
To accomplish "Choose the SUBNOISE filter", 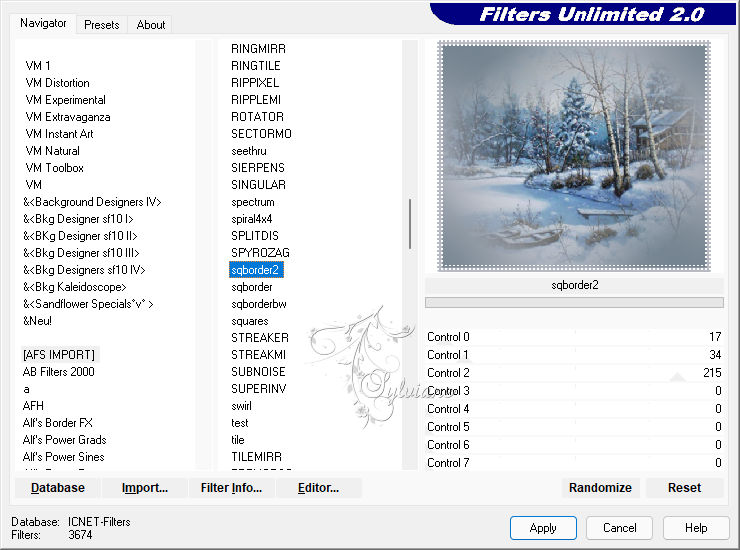I will (x=258, y=372).
